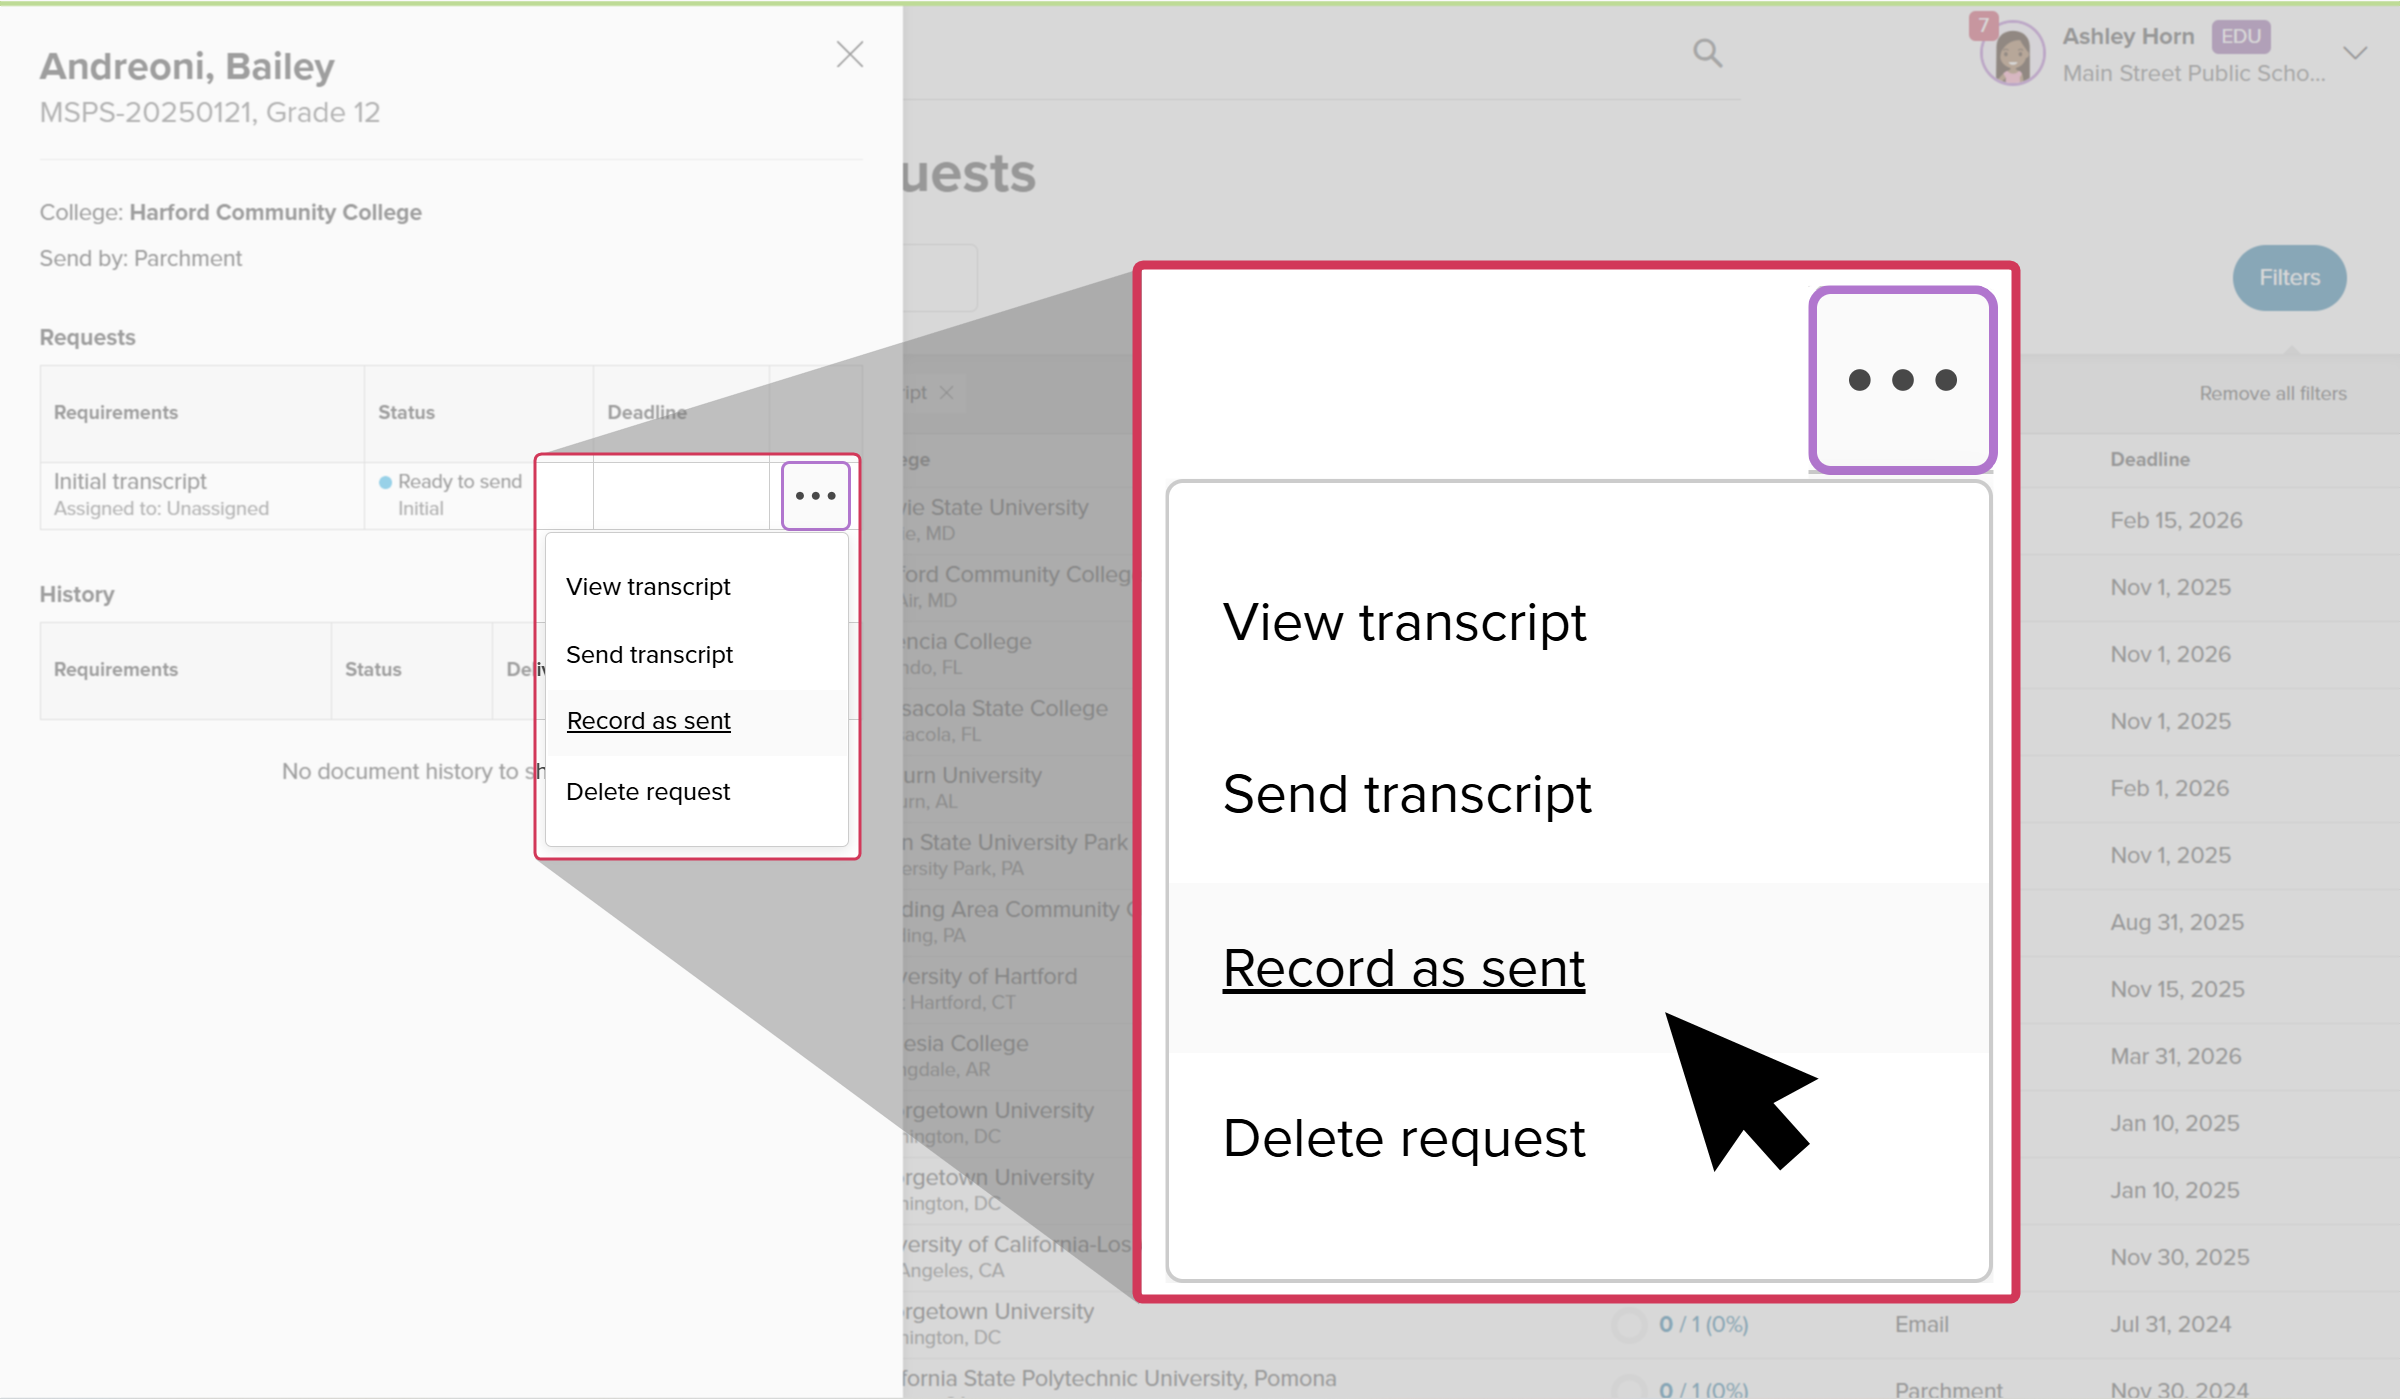Click Remove all filters link
Viewport: 2400px width, 1399px height.
point(2272,394)
